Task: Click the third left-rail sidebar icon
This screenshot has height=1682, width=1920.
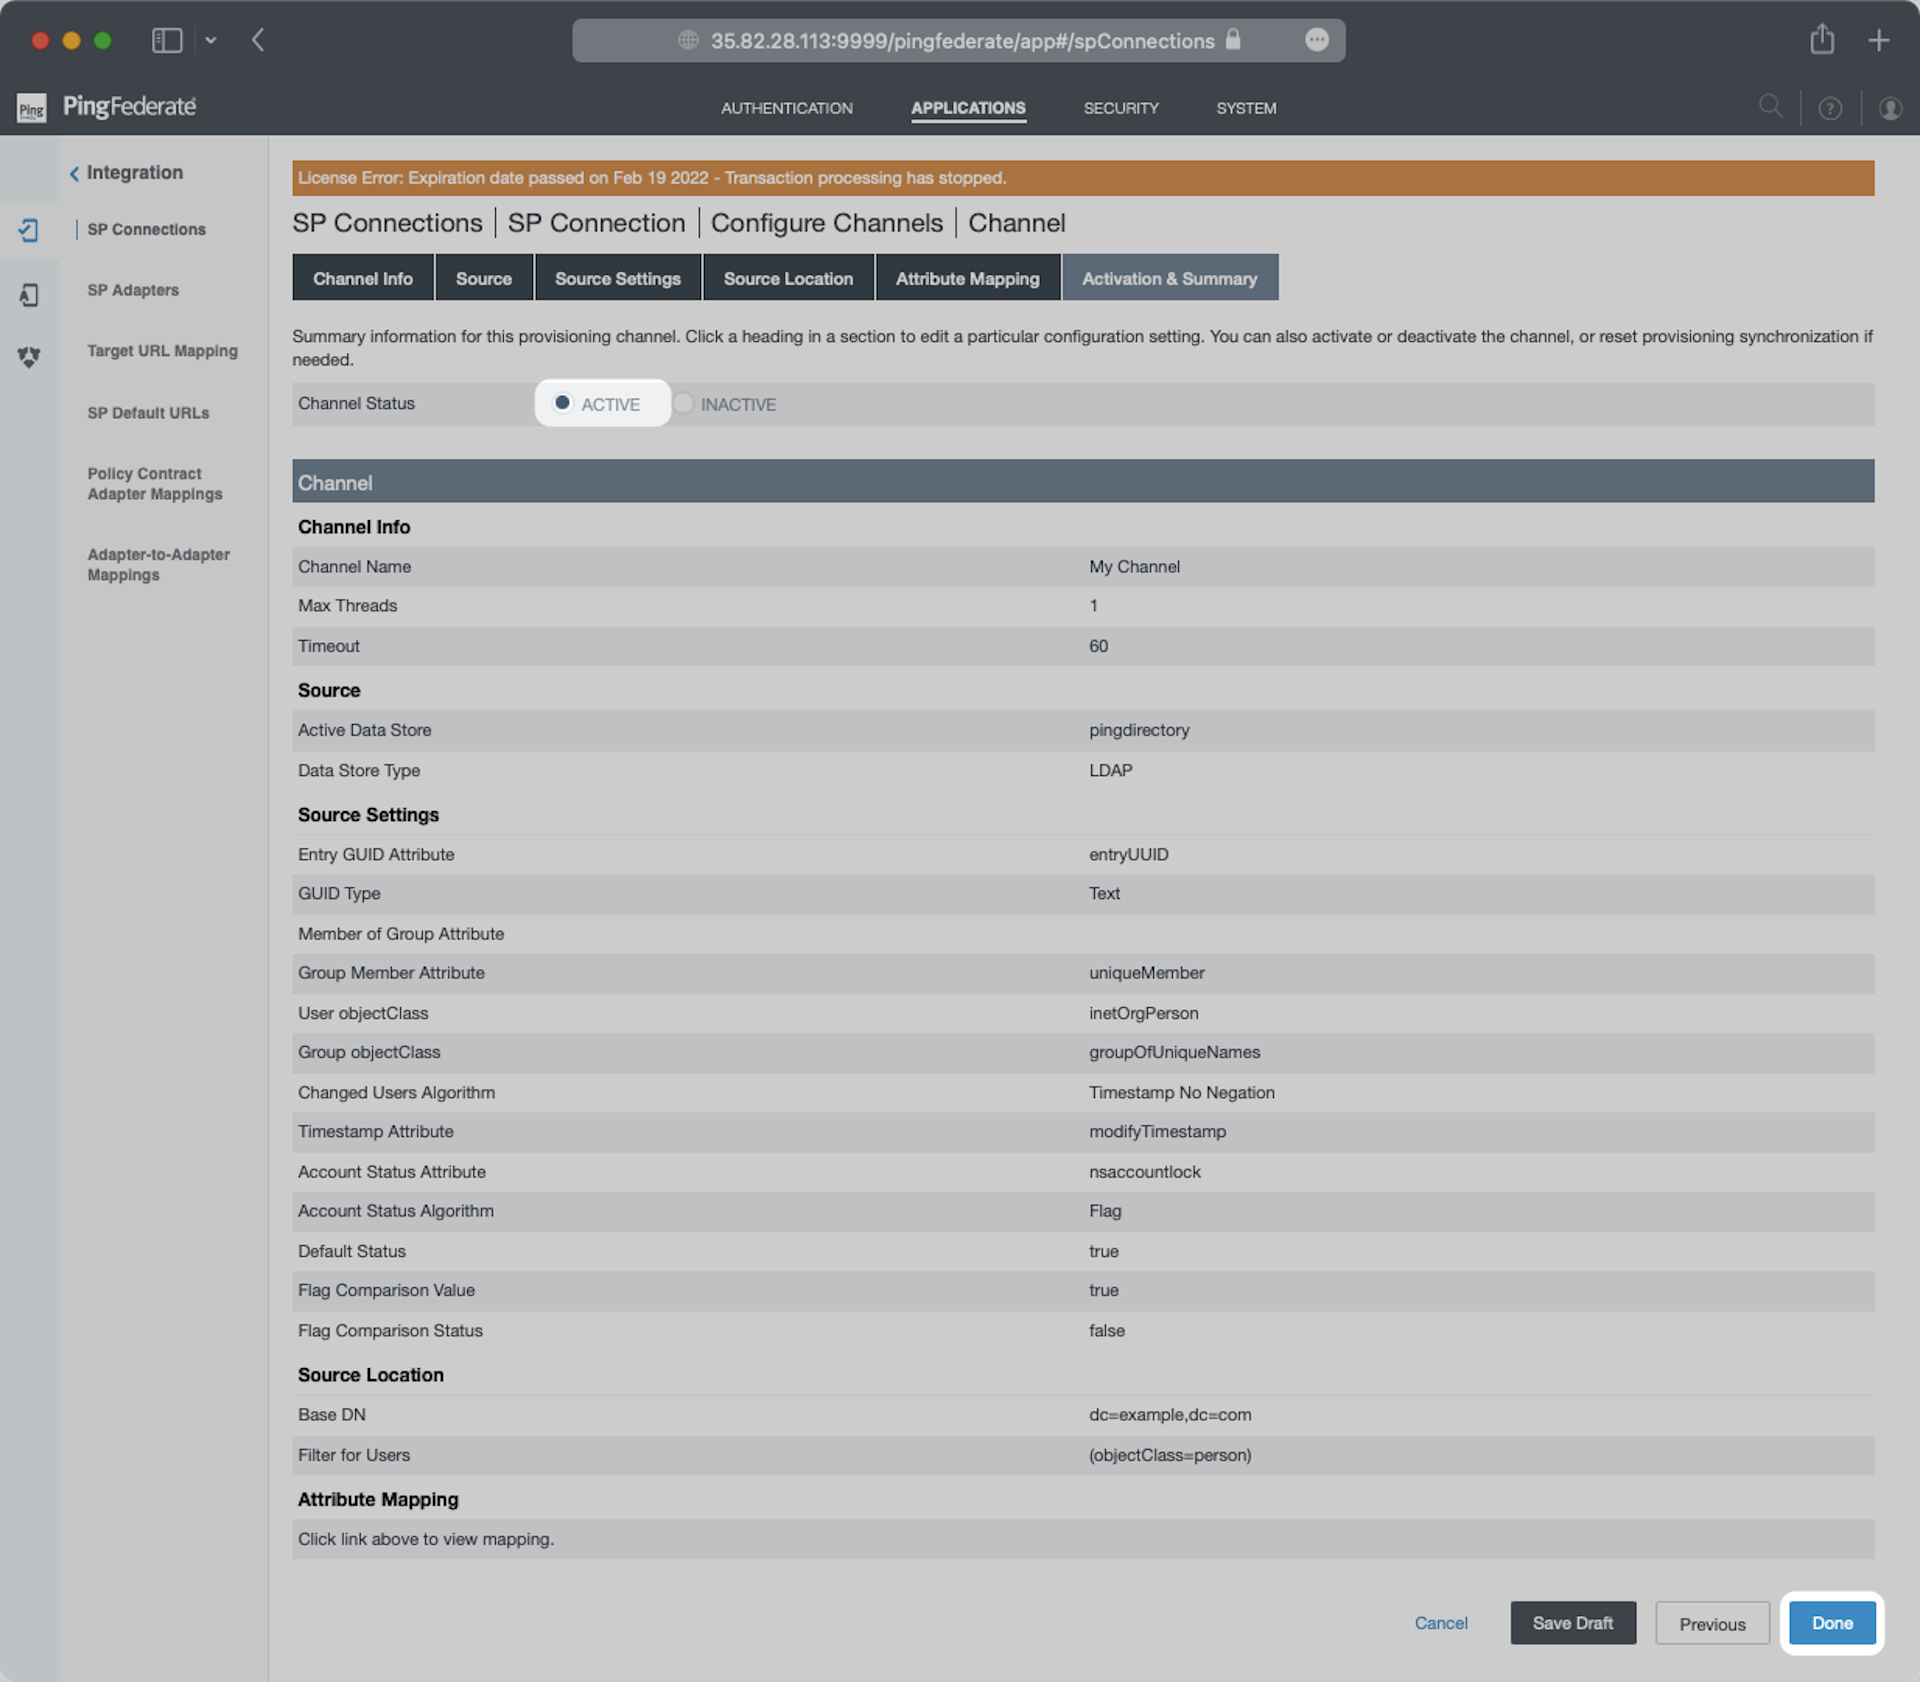Action: coord(28,357)
